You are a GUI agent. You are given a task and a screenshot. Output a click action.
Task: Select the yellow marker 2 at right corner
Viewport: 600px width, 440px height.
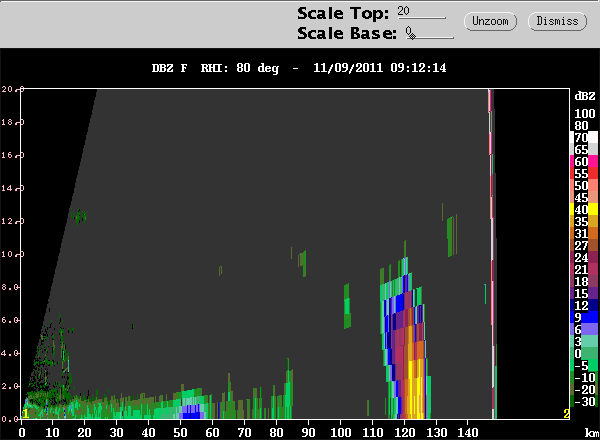pyautogui.click(x=566, y=414)
